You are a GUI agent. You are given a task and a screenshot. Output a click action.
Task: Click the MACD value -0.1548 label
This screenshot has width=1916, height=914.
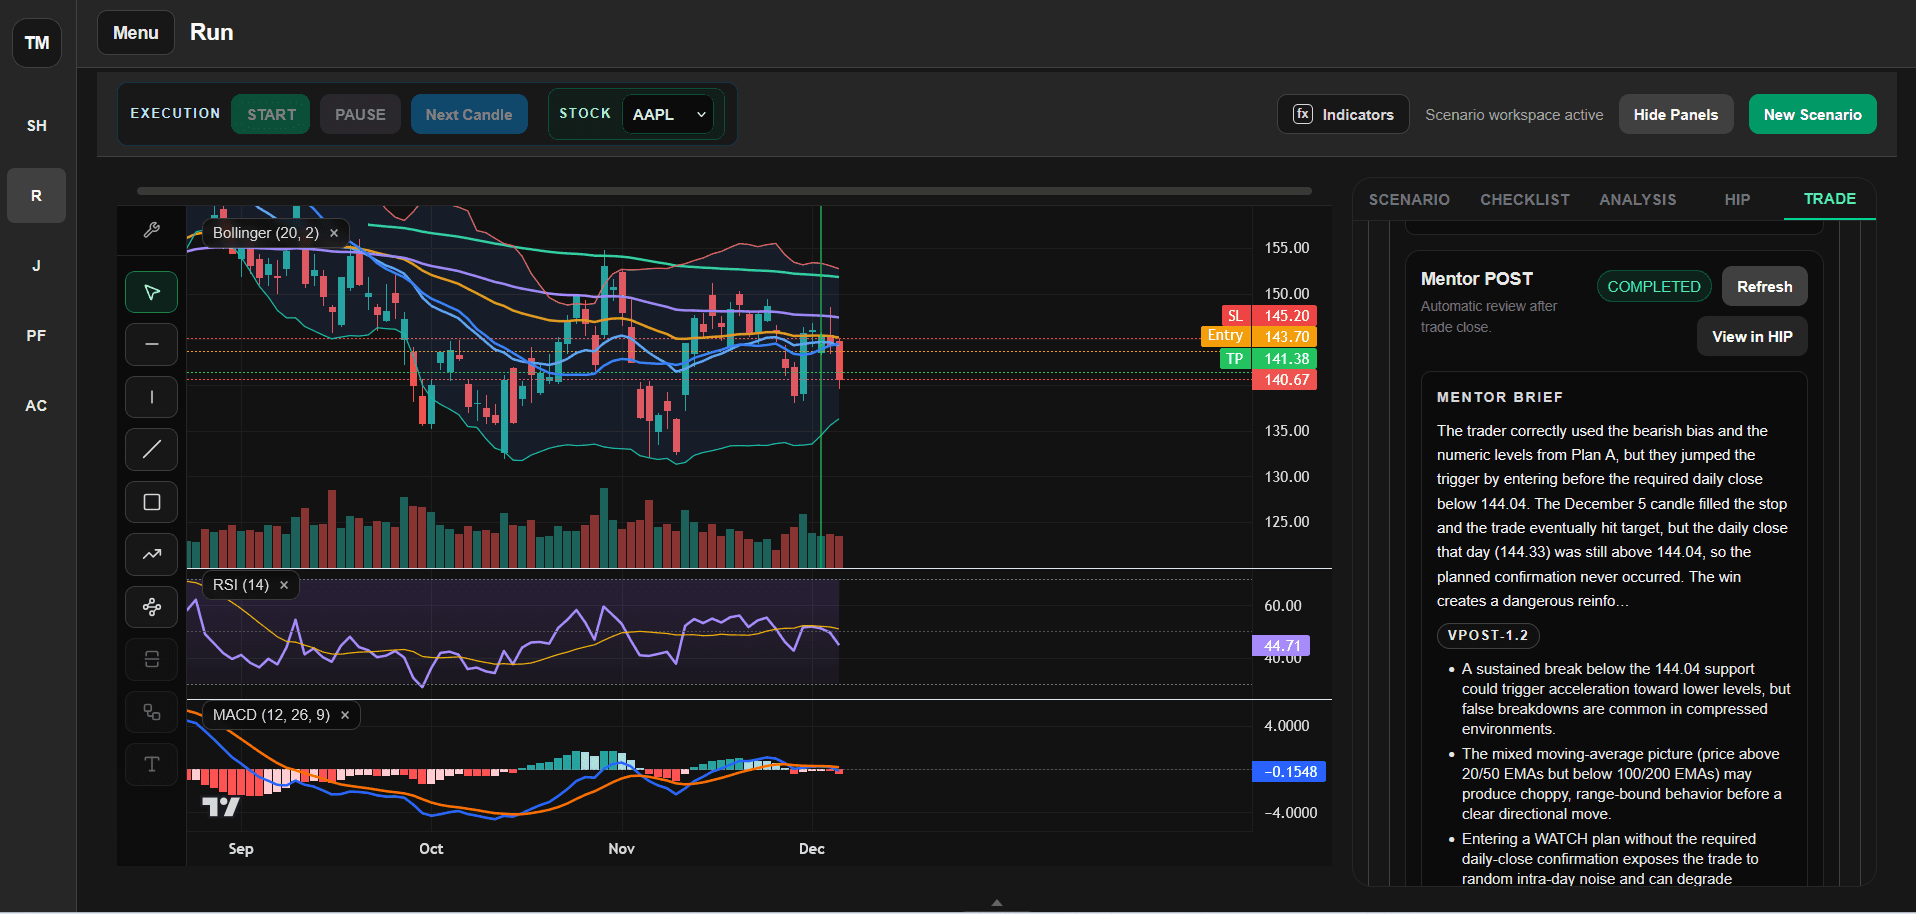point(1289,772)
